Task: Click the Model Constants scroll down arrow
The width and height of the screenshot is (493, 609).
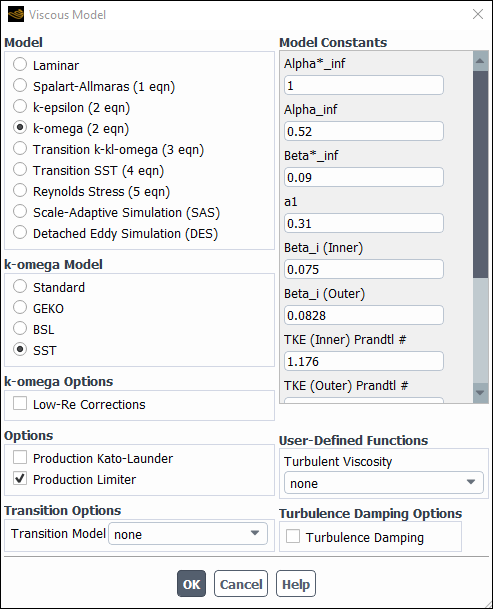Action: click(480, 393)
